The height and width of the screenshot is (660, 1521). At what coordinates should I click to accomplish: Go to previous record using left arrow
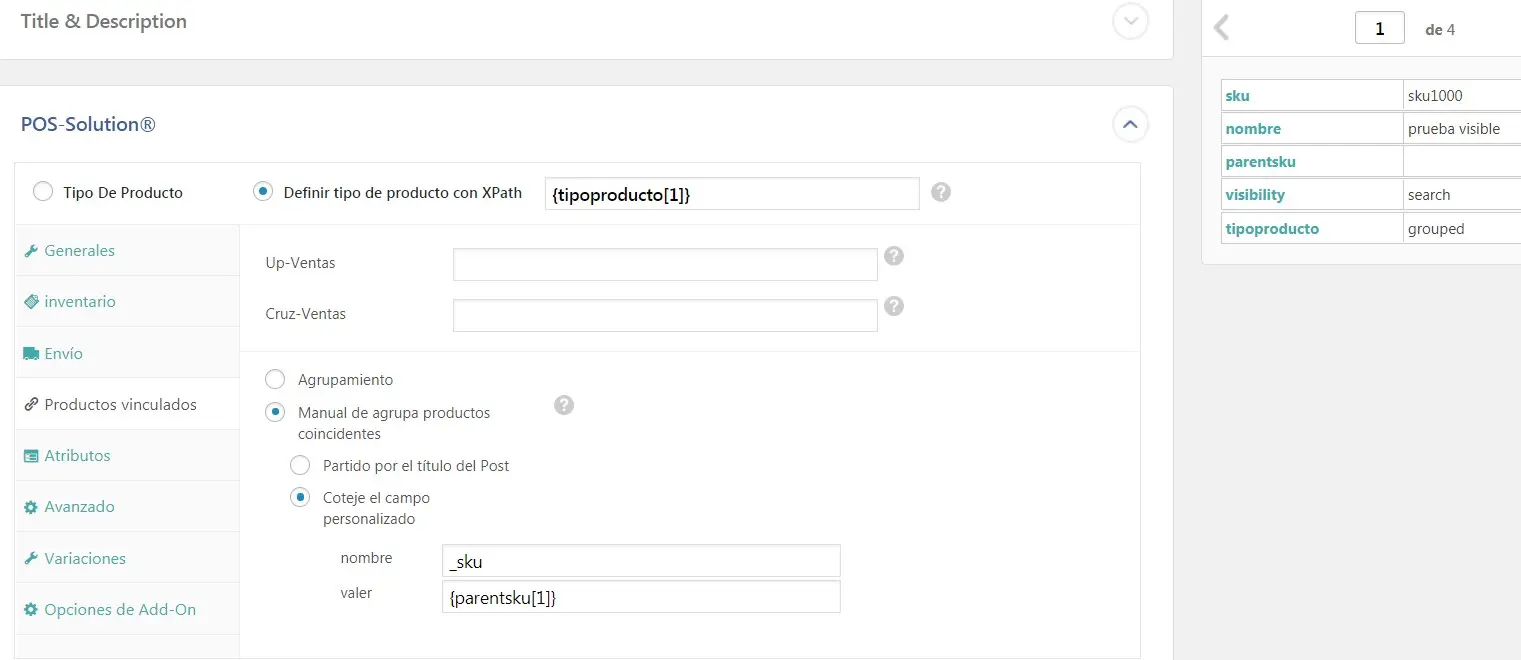coord(1221,28)
